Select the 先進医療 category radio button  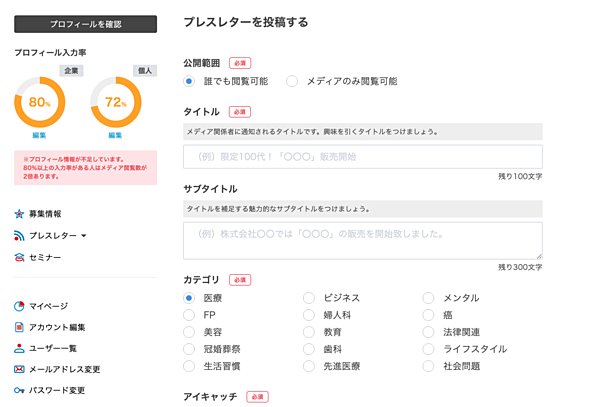coord(309,366)
